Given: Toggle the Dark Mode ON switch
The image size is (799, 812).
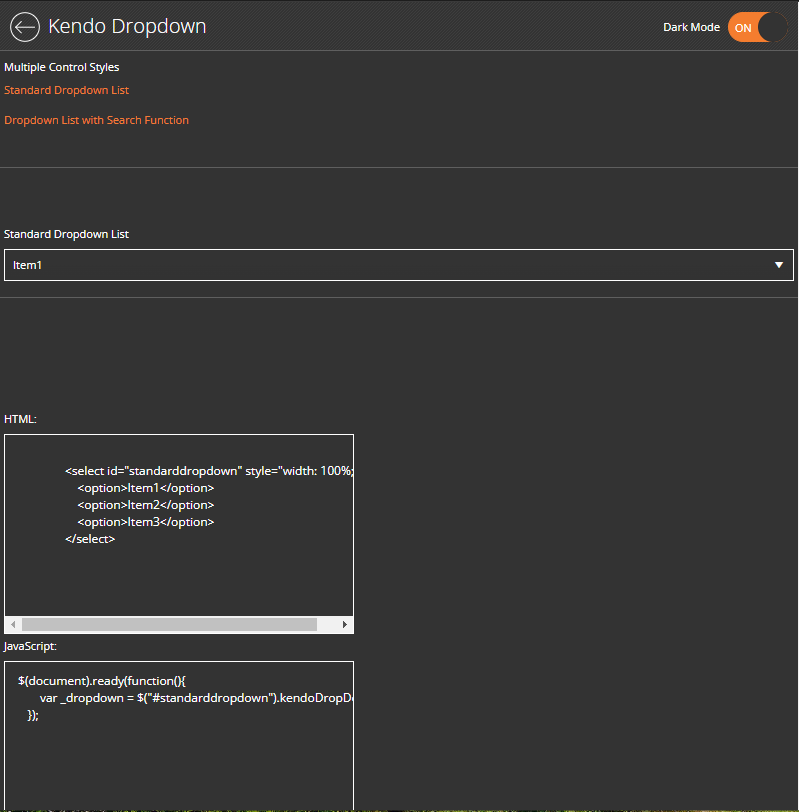Looking at the screenshot, I should tap(757, 27).
